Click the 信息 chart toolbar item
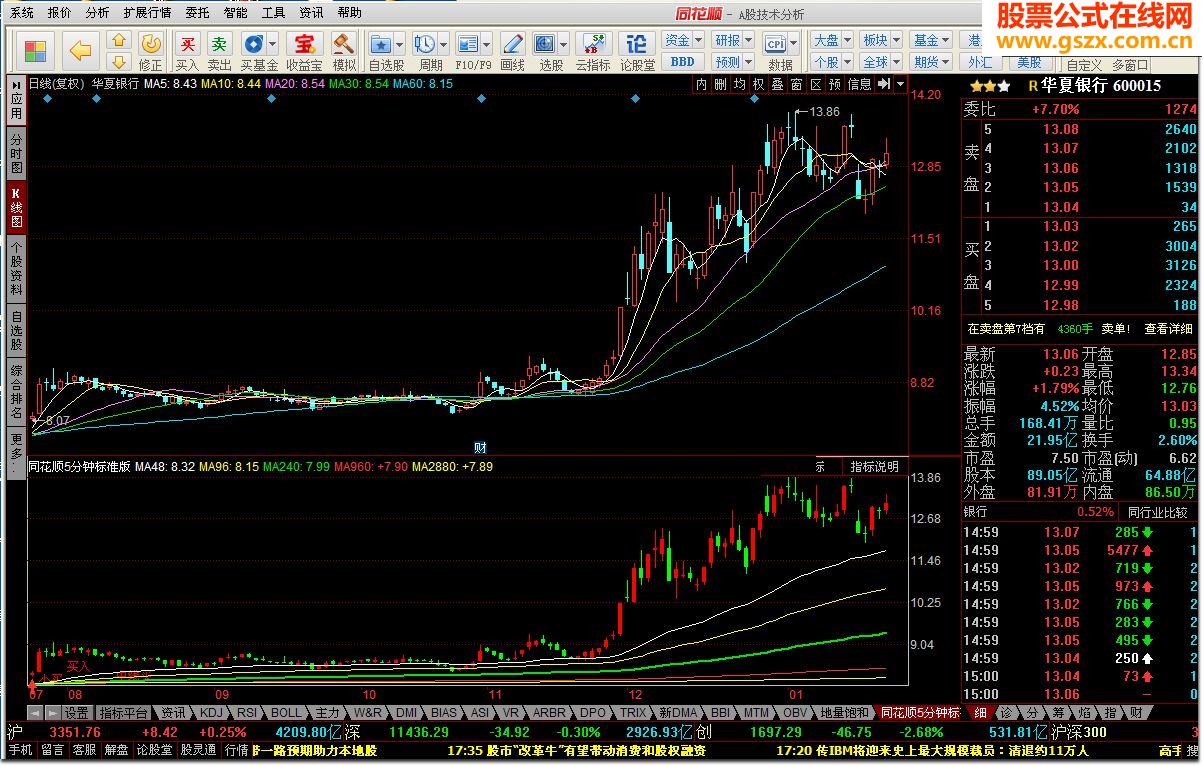Viewport: 1204px width, 766px height. [x=860, y=84]
